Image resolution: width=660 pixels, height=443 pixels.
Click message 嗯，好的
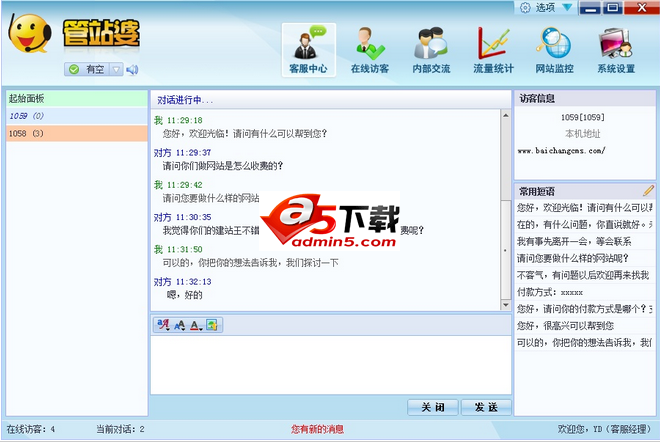point(184,295)
